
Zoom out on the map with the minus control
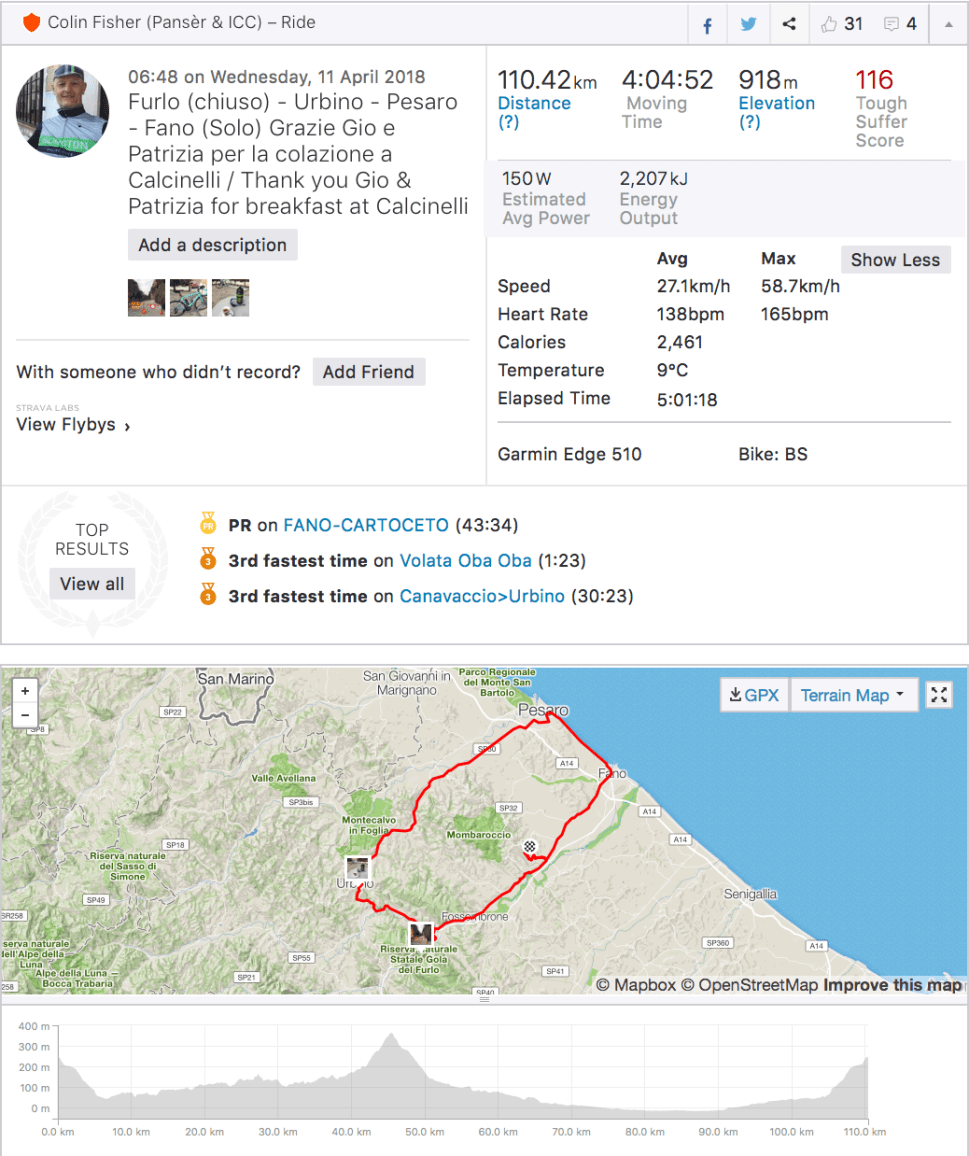coord(25,714)
